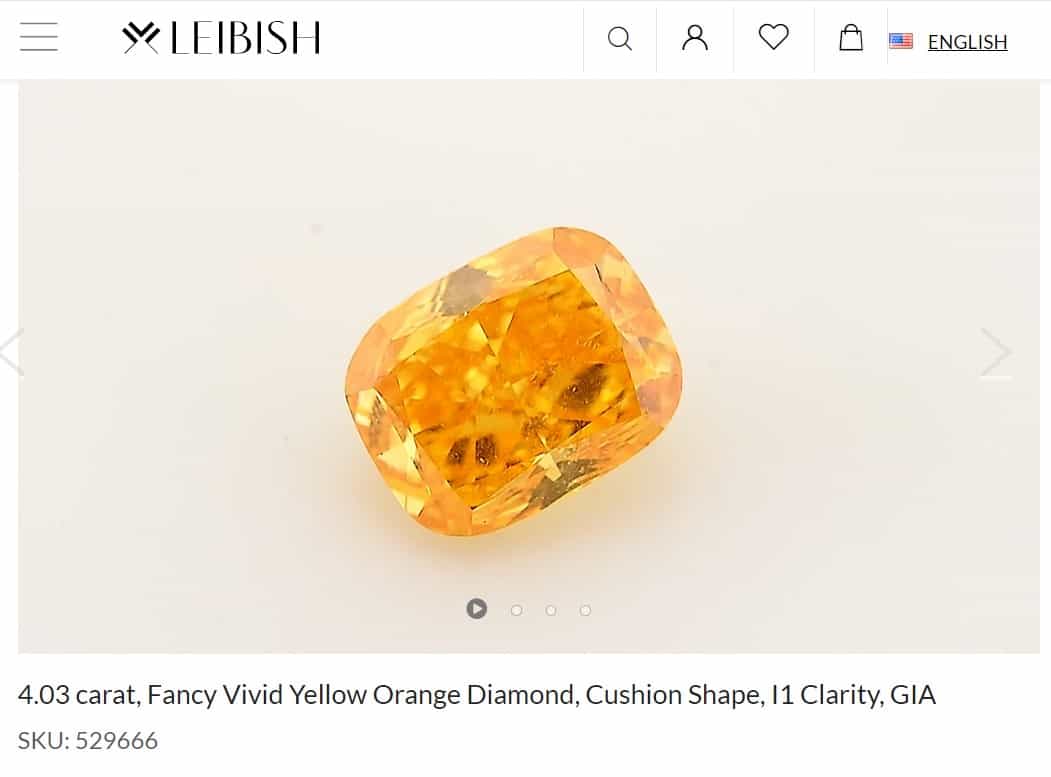The height and width of the screenshot is (777, 1051).
Task: Click the US flag icon
Action: tap(901, 41)
